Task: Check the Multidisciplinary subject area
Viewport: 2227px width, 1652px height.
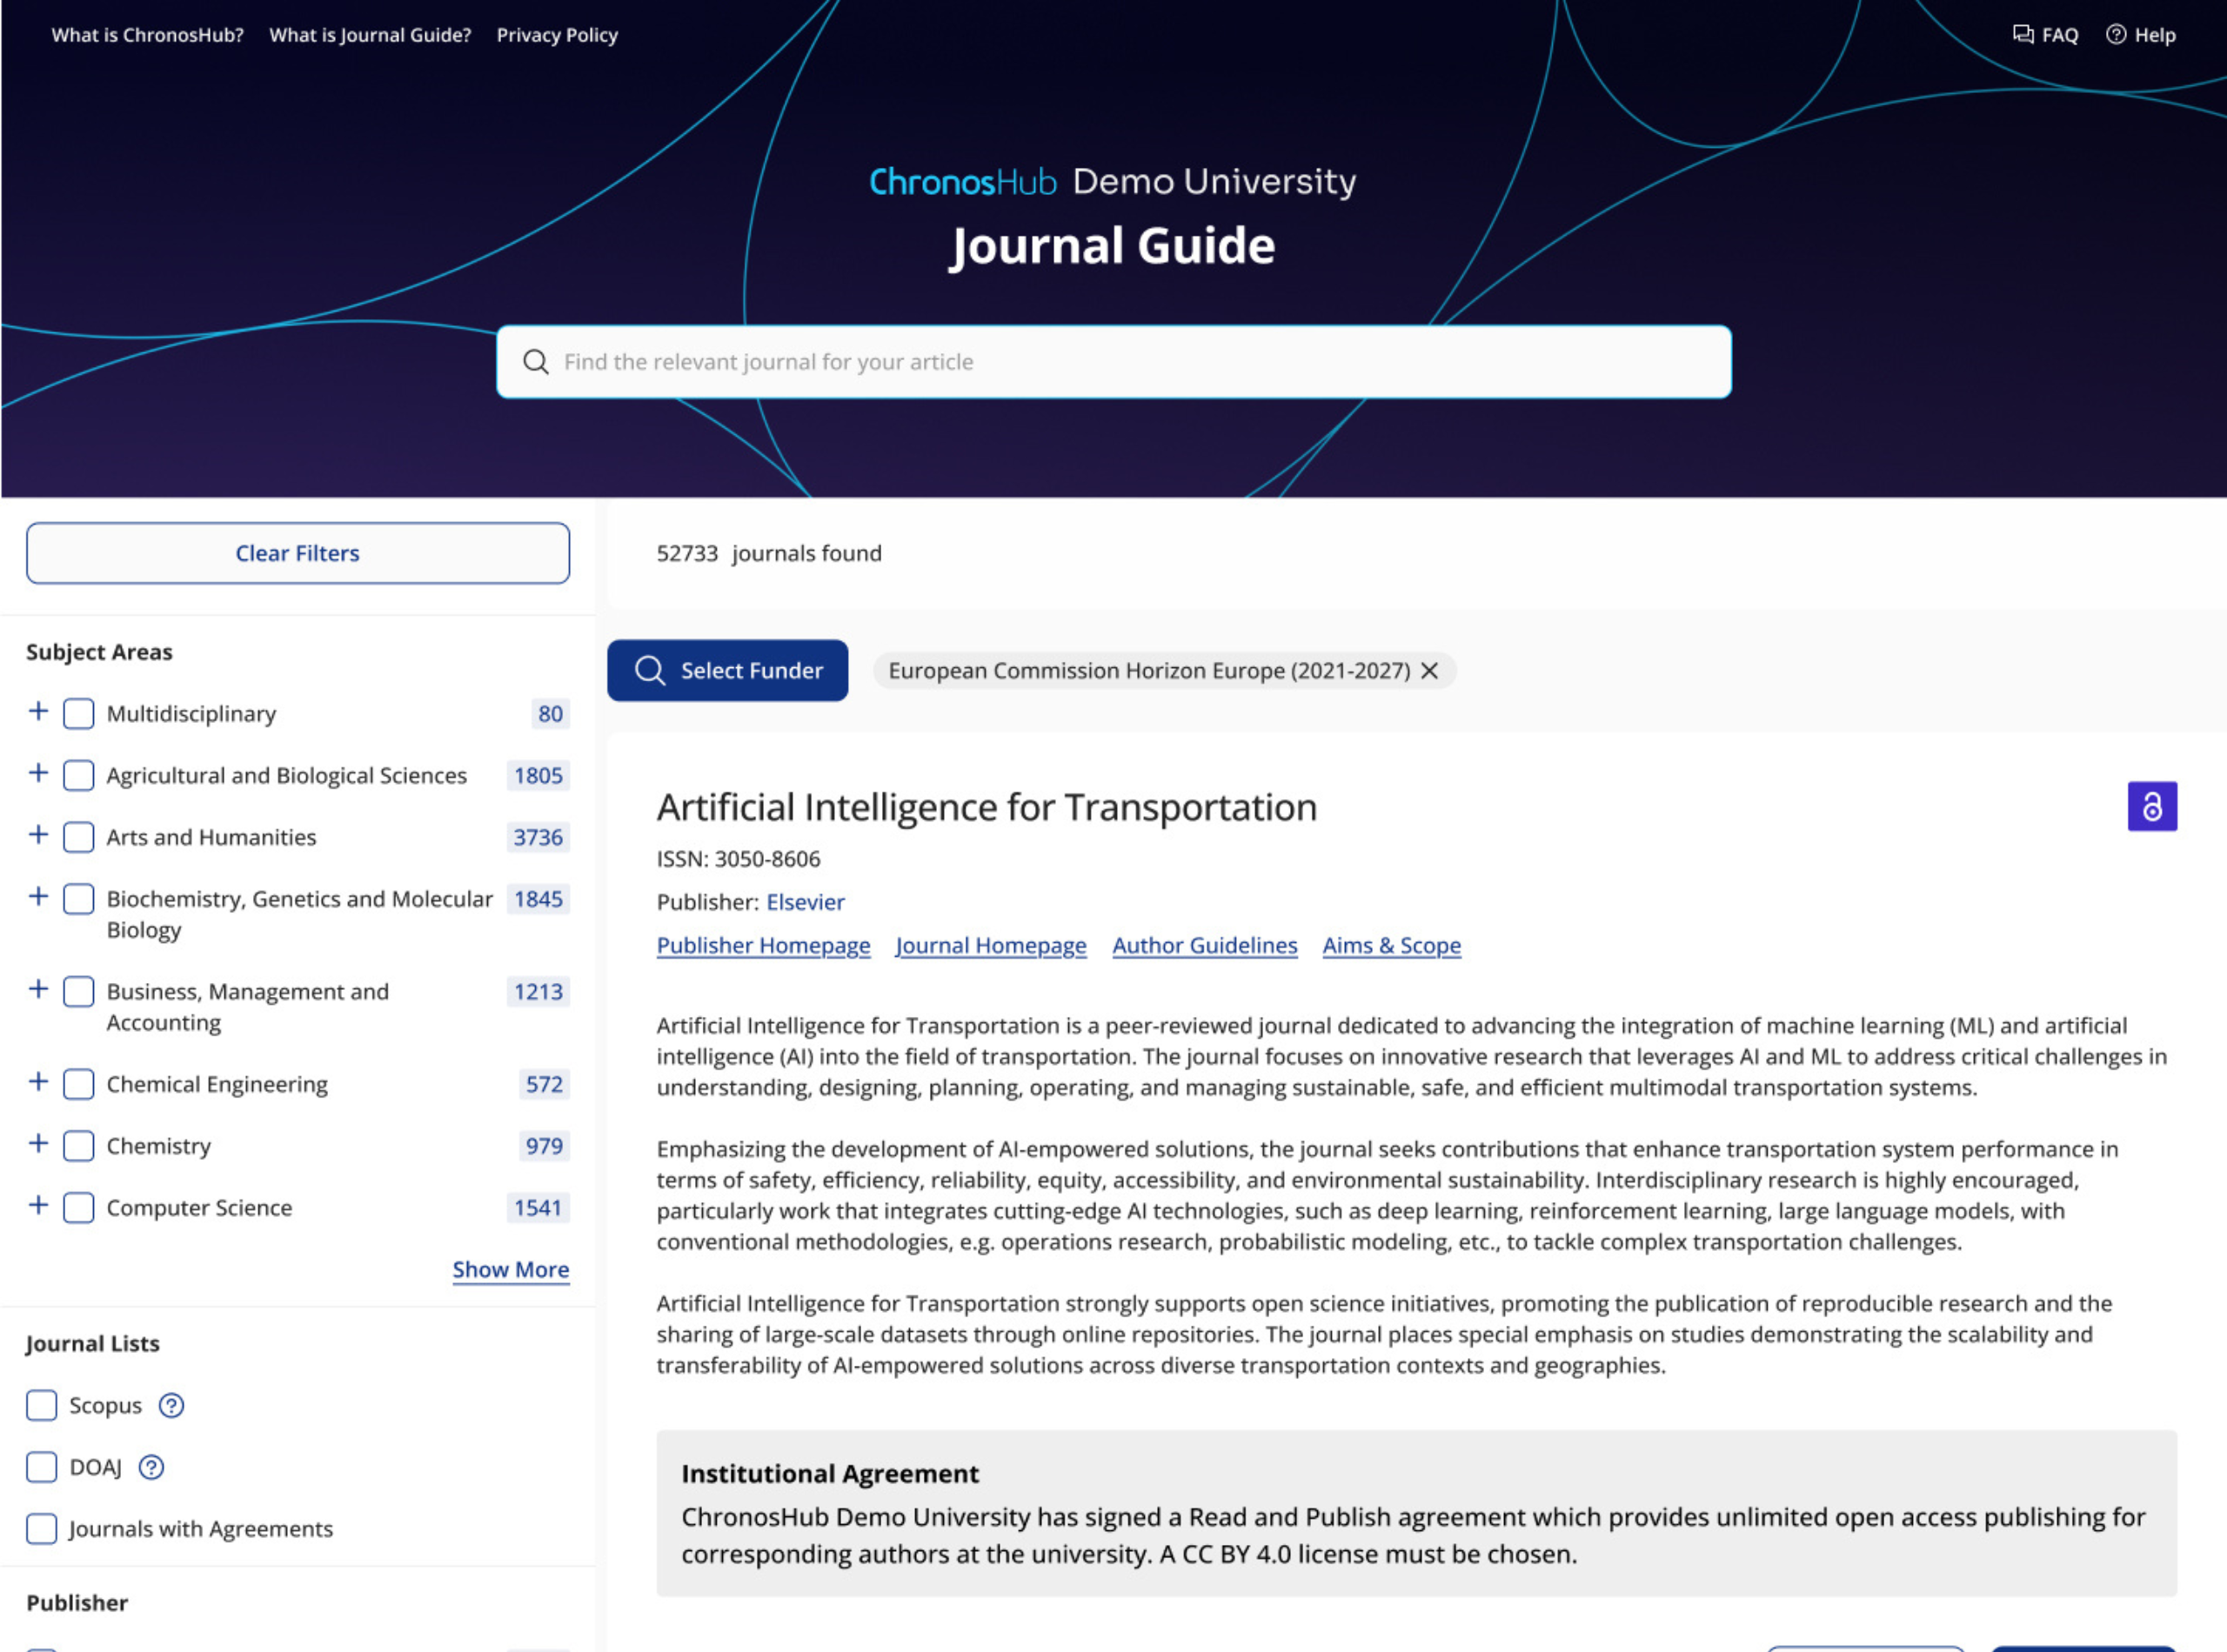Action: tap(79, 714)
